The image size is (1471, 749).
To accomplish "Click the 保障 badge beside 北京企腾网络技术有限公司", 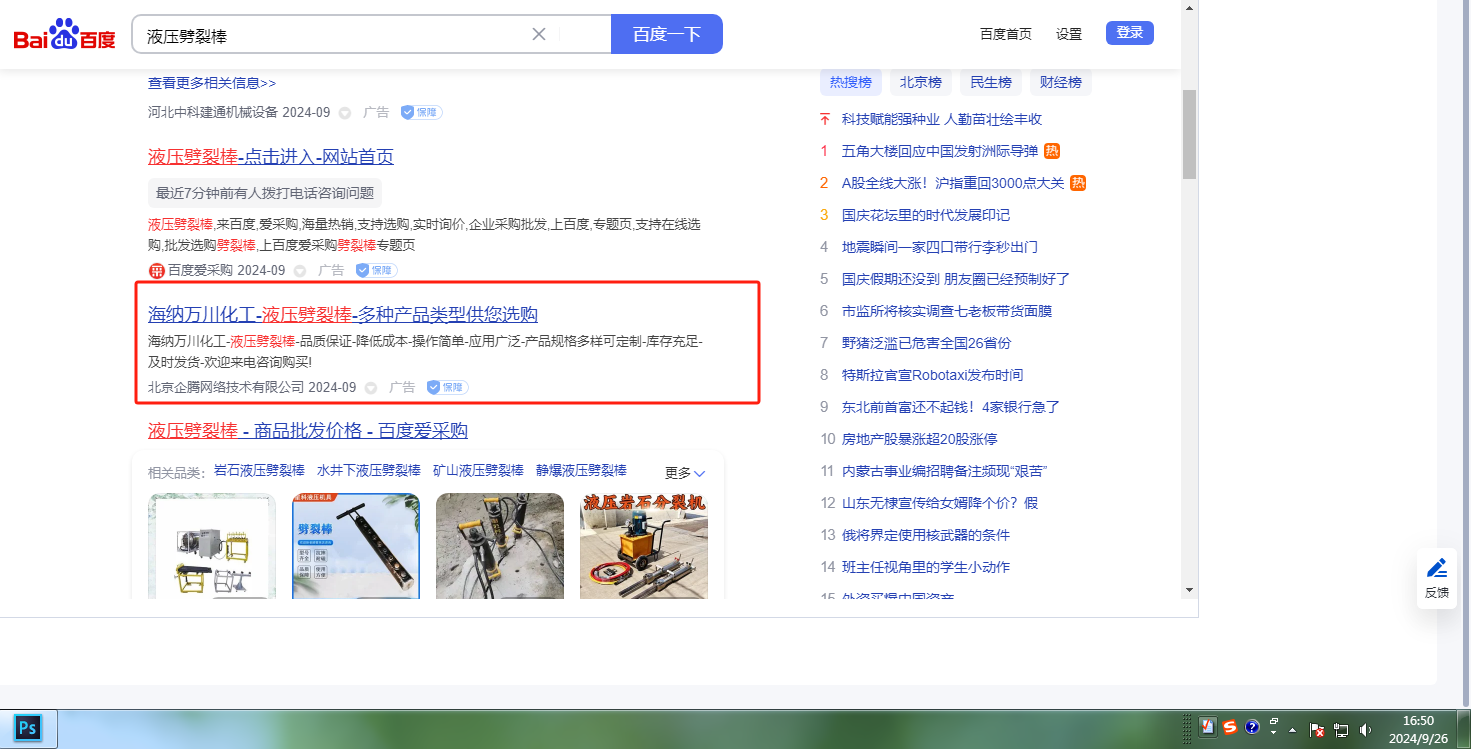I will 447,387.
